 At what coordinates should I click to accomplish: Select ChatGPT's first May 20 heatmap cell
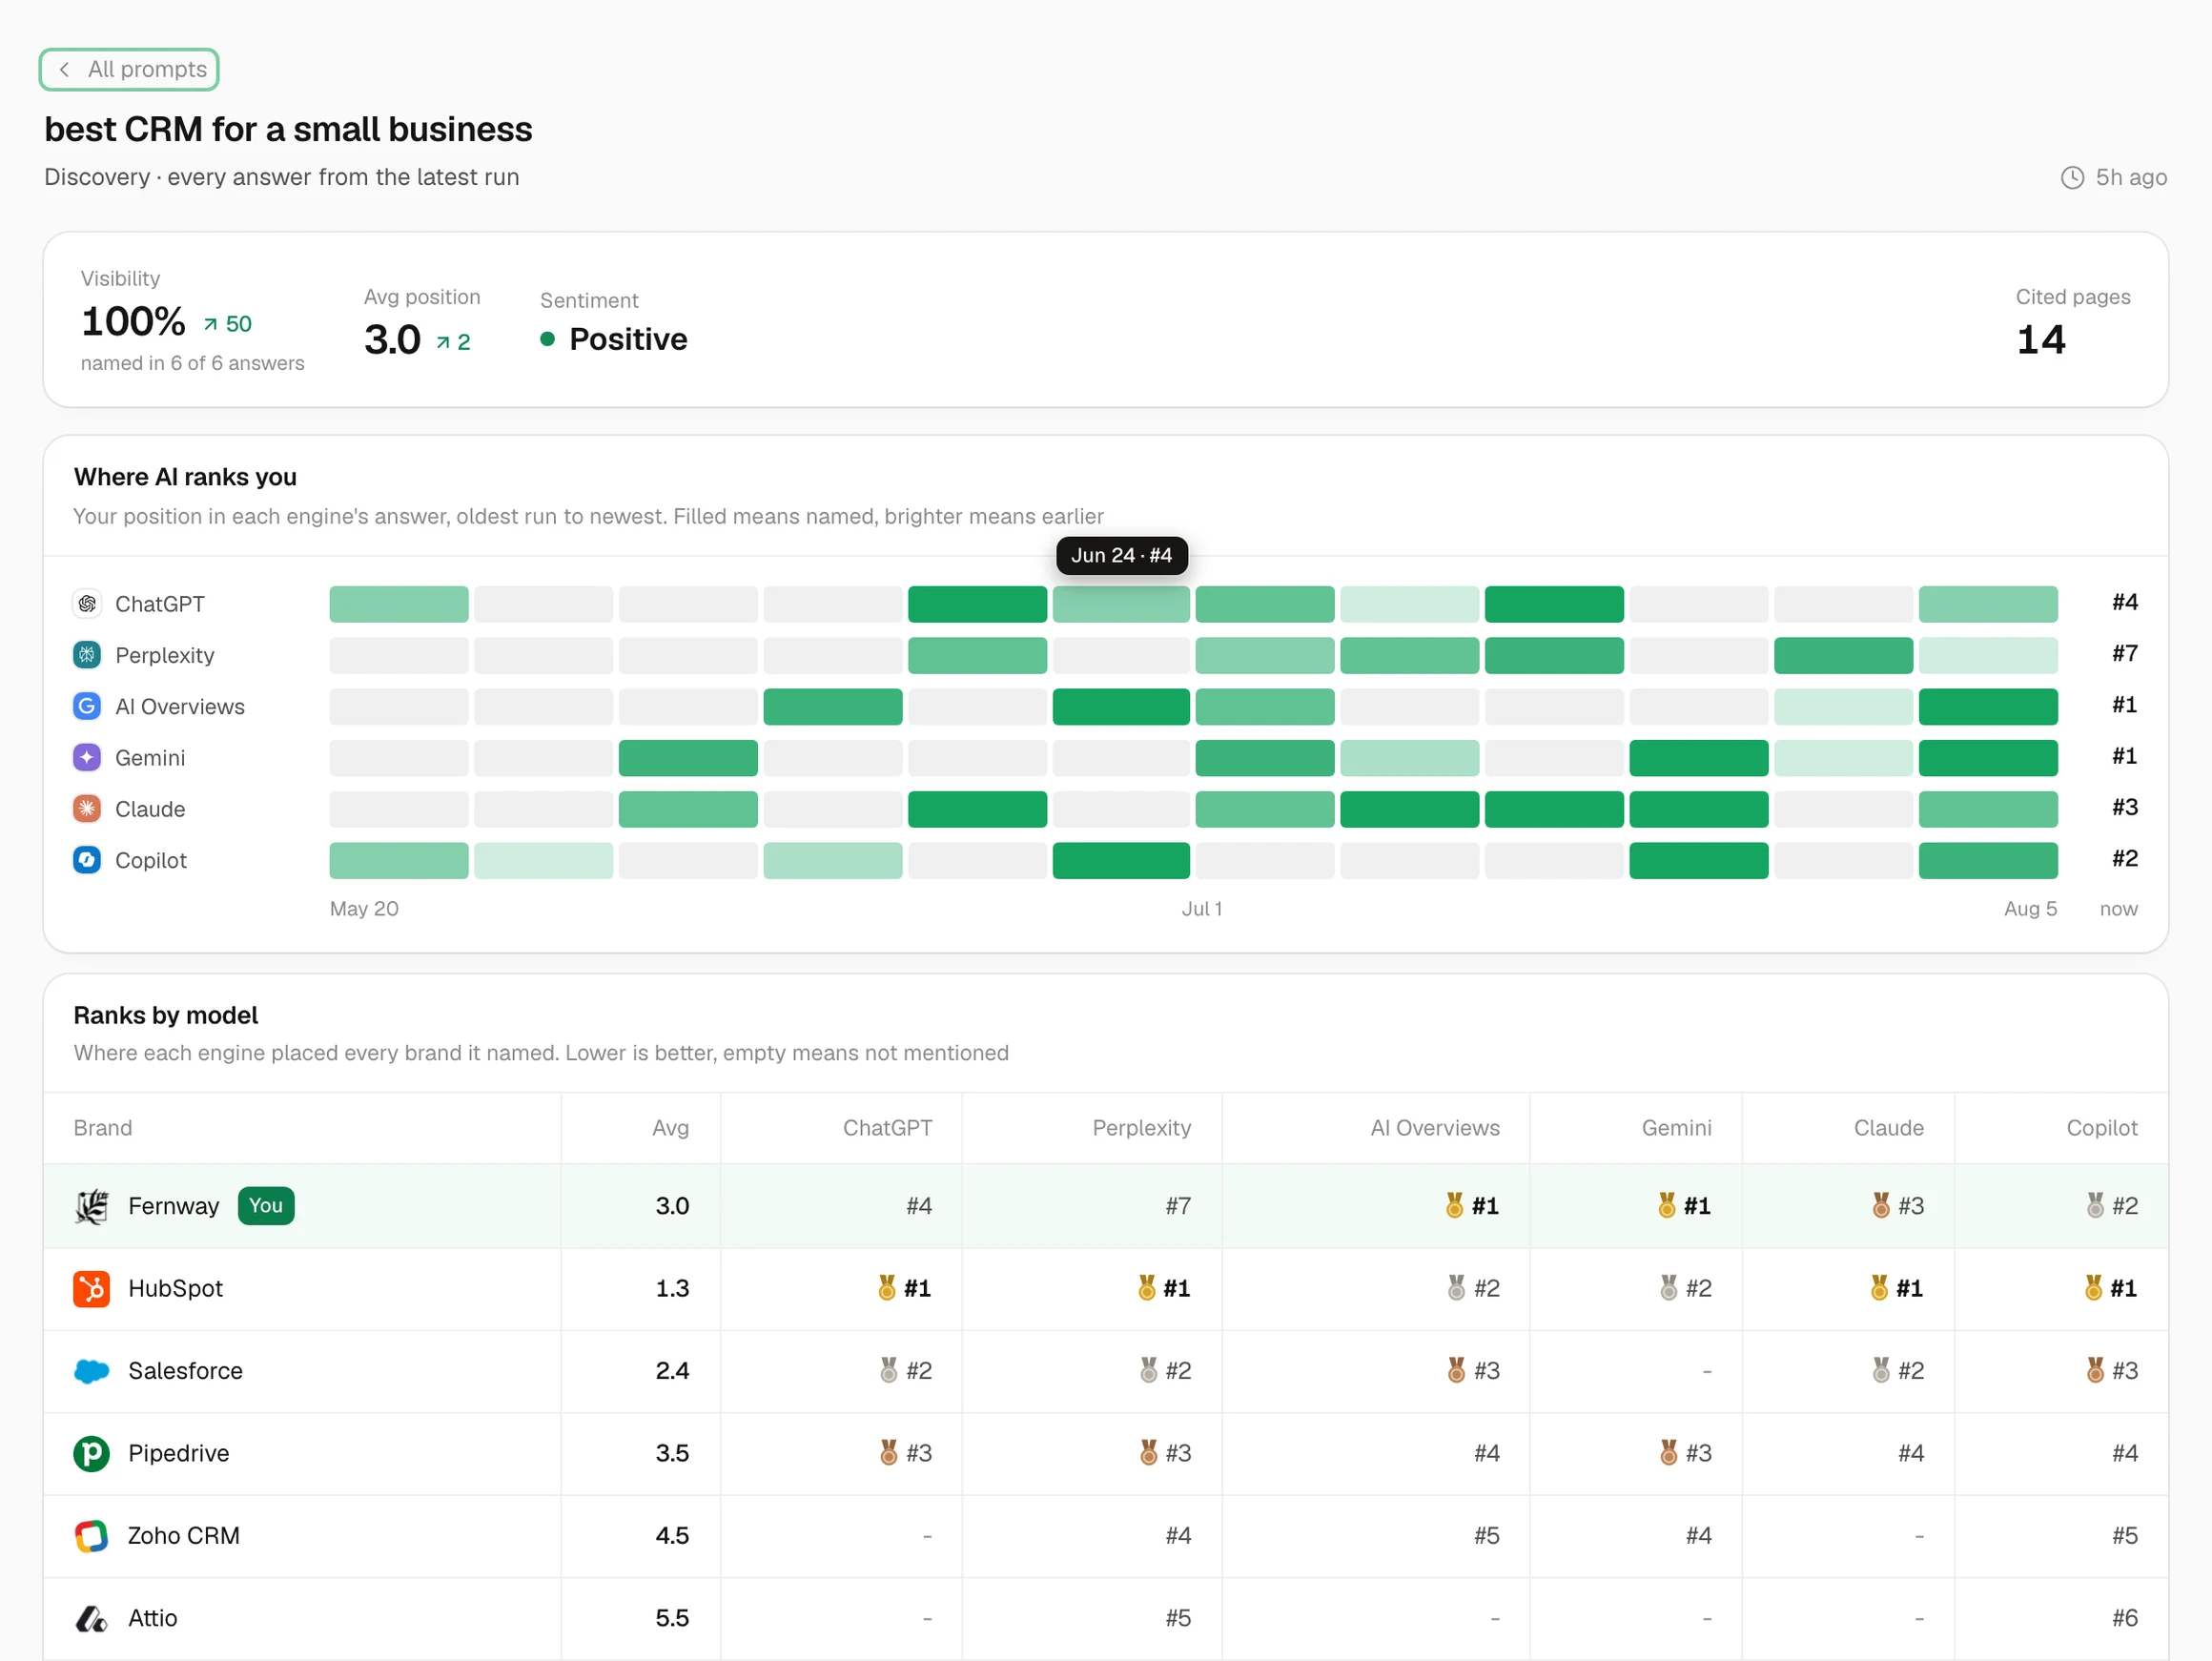399,604
